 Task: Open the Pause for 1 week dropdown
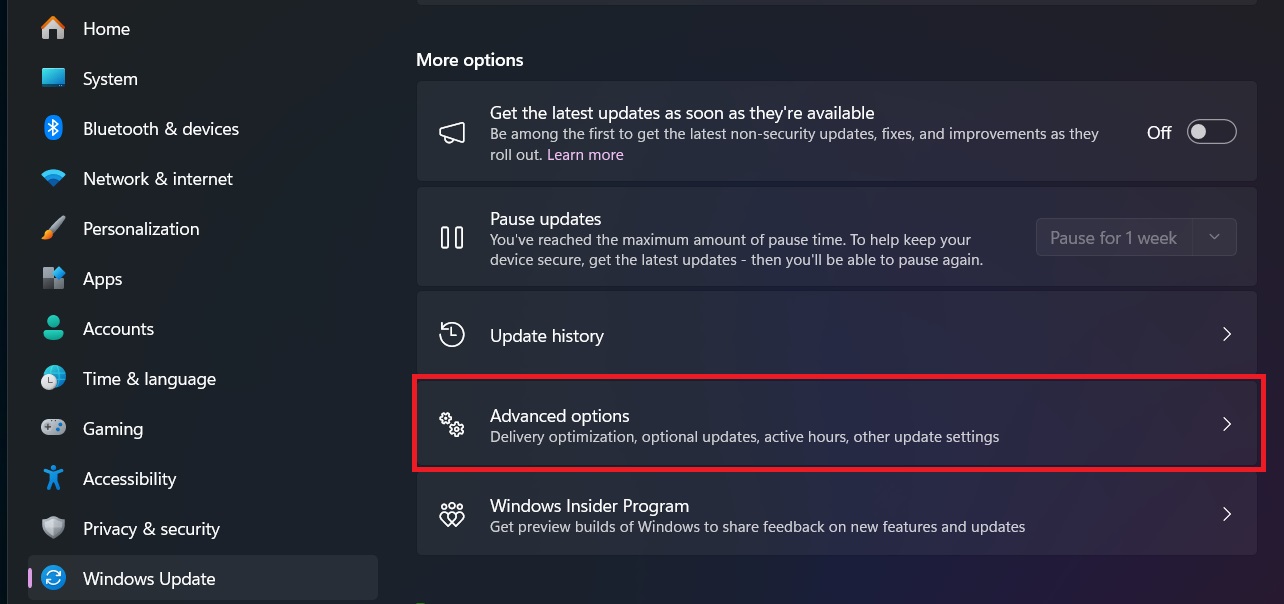pos(1136,238)
